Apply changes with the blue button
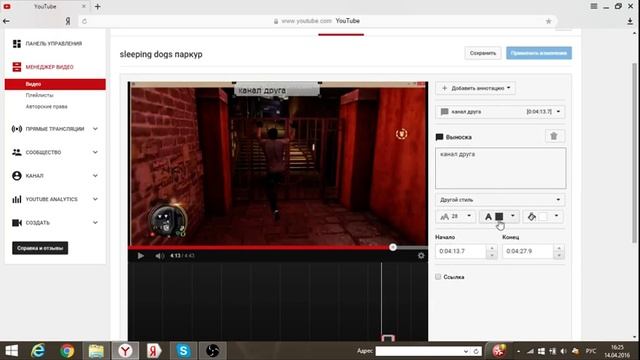640x360 pixels. (x=539, y=53)
